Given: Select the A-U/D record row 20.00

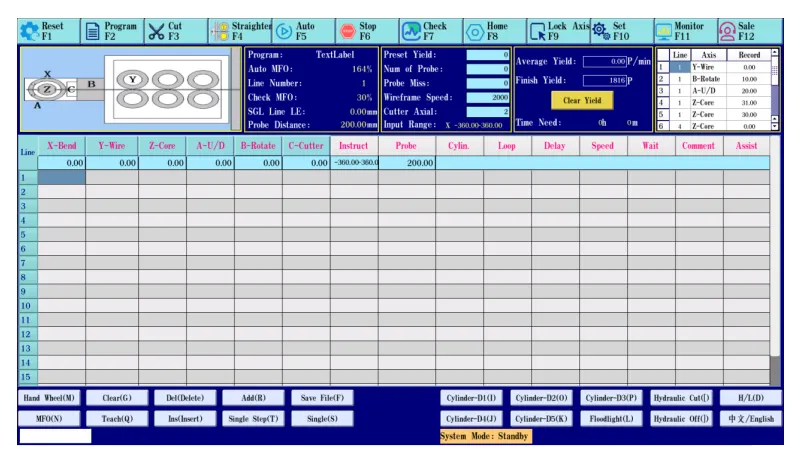Looking at the screenshot, I should [x=714, y=91].
